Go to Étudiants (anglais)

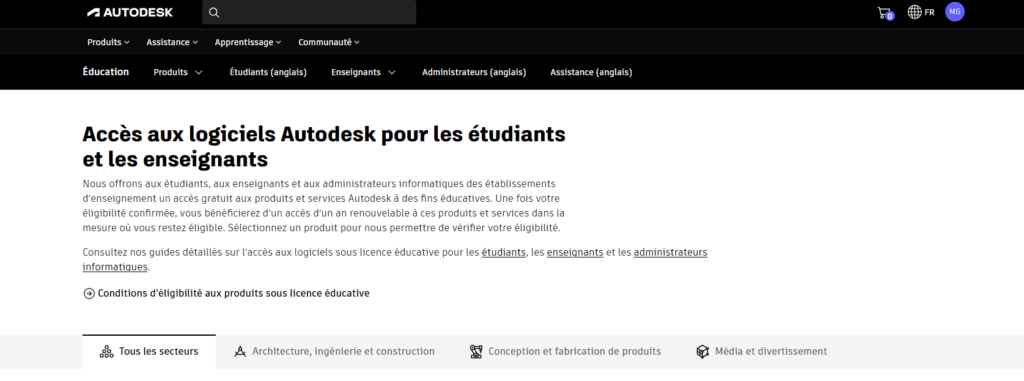(268, 73)
